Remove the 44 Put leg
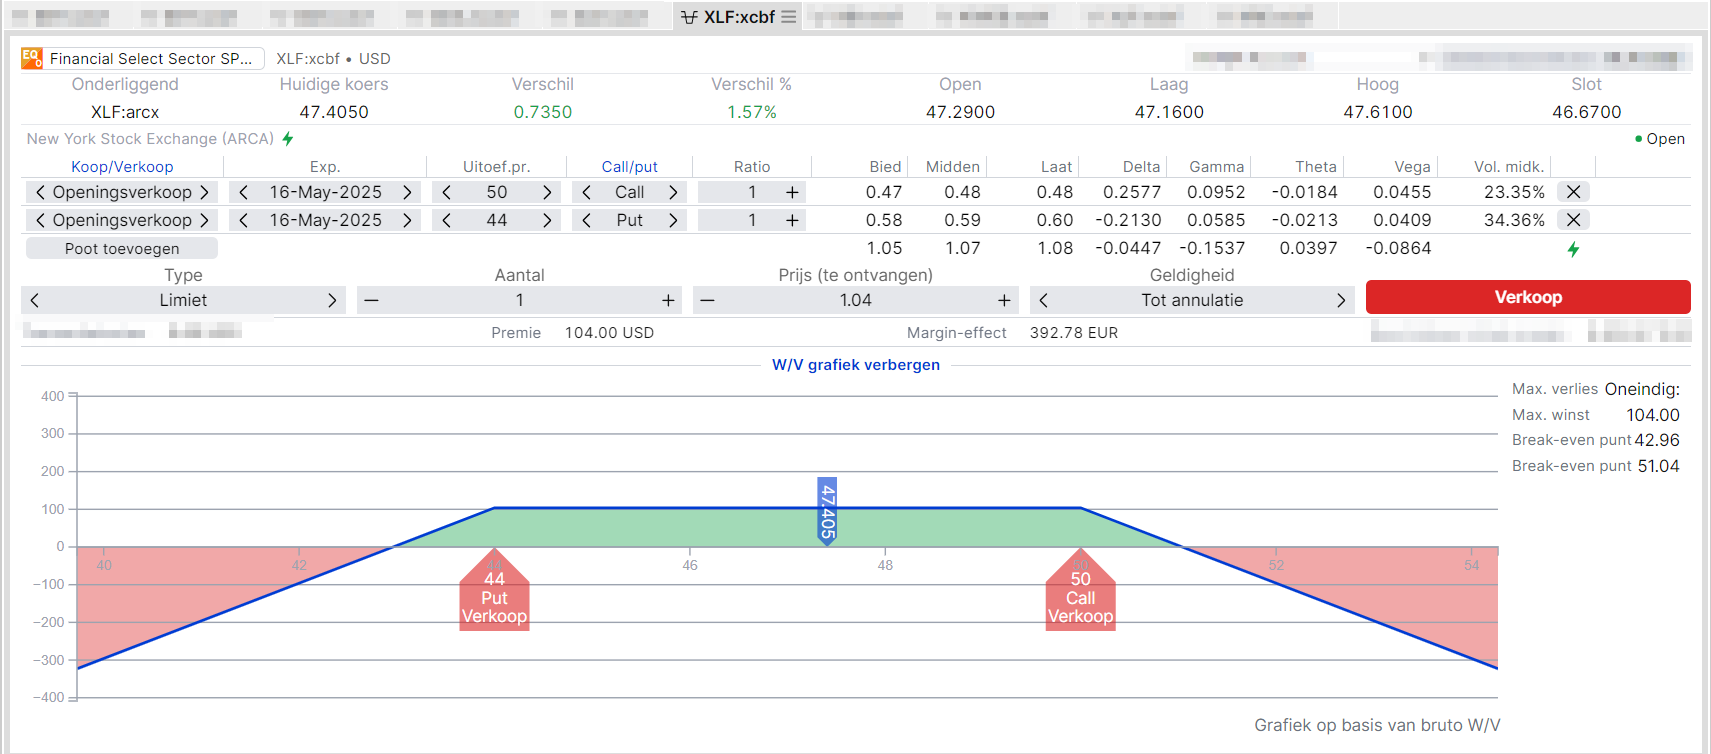The image size is (1711, 754). pyautogui.click(x=1574, y=220)
